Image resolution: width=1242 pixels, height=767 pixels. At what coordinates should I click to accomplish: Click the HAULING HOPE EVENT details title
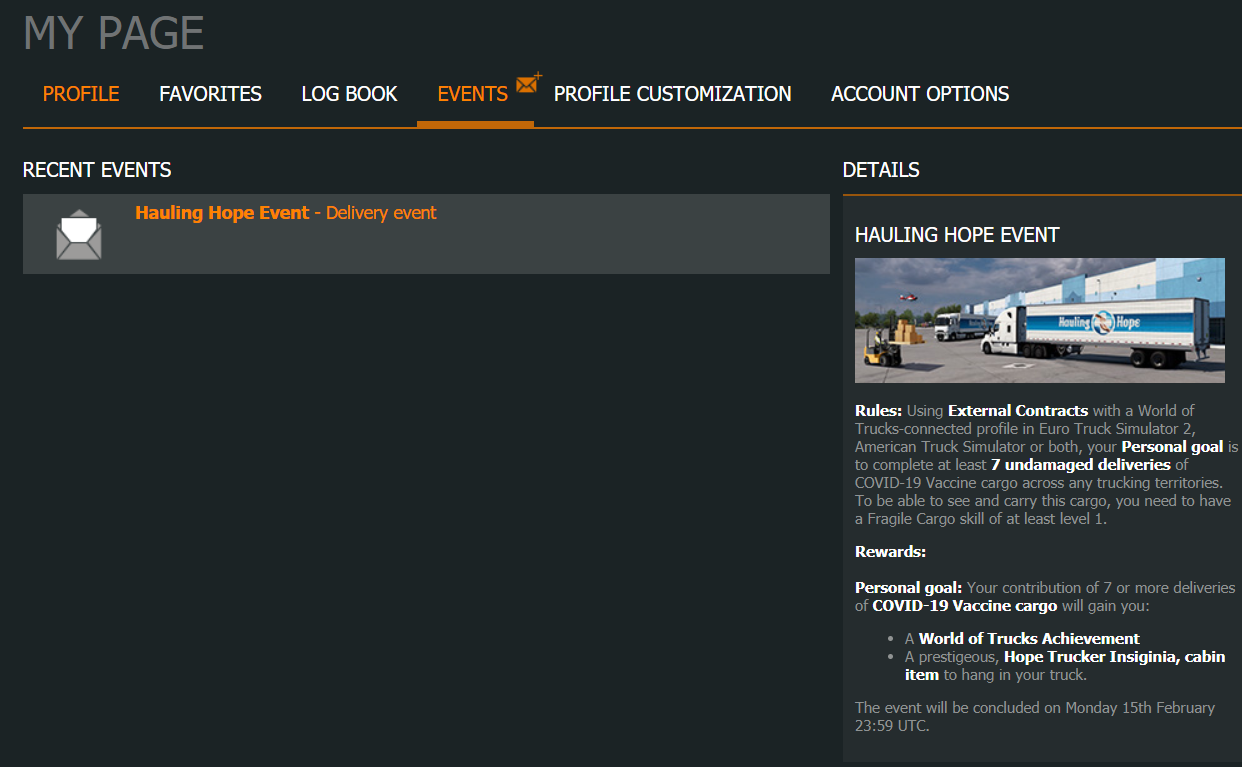pyautogui.click(x=957, y=235)
